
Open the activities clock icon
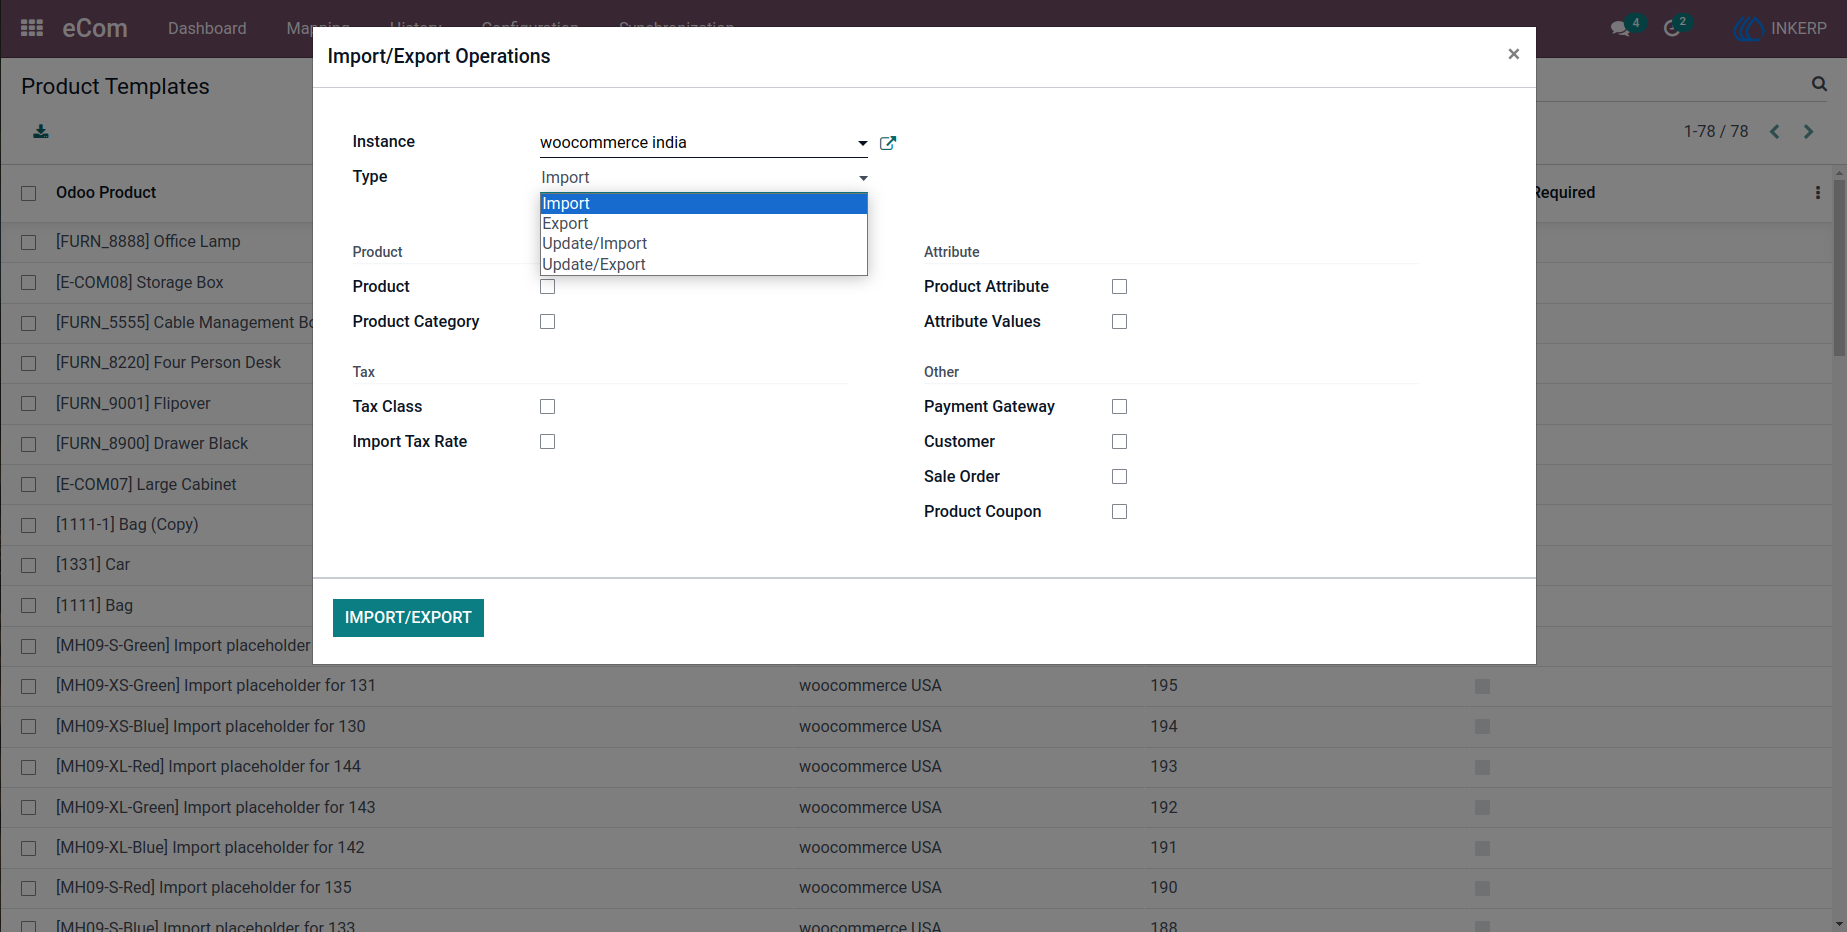pos(1672,28)
